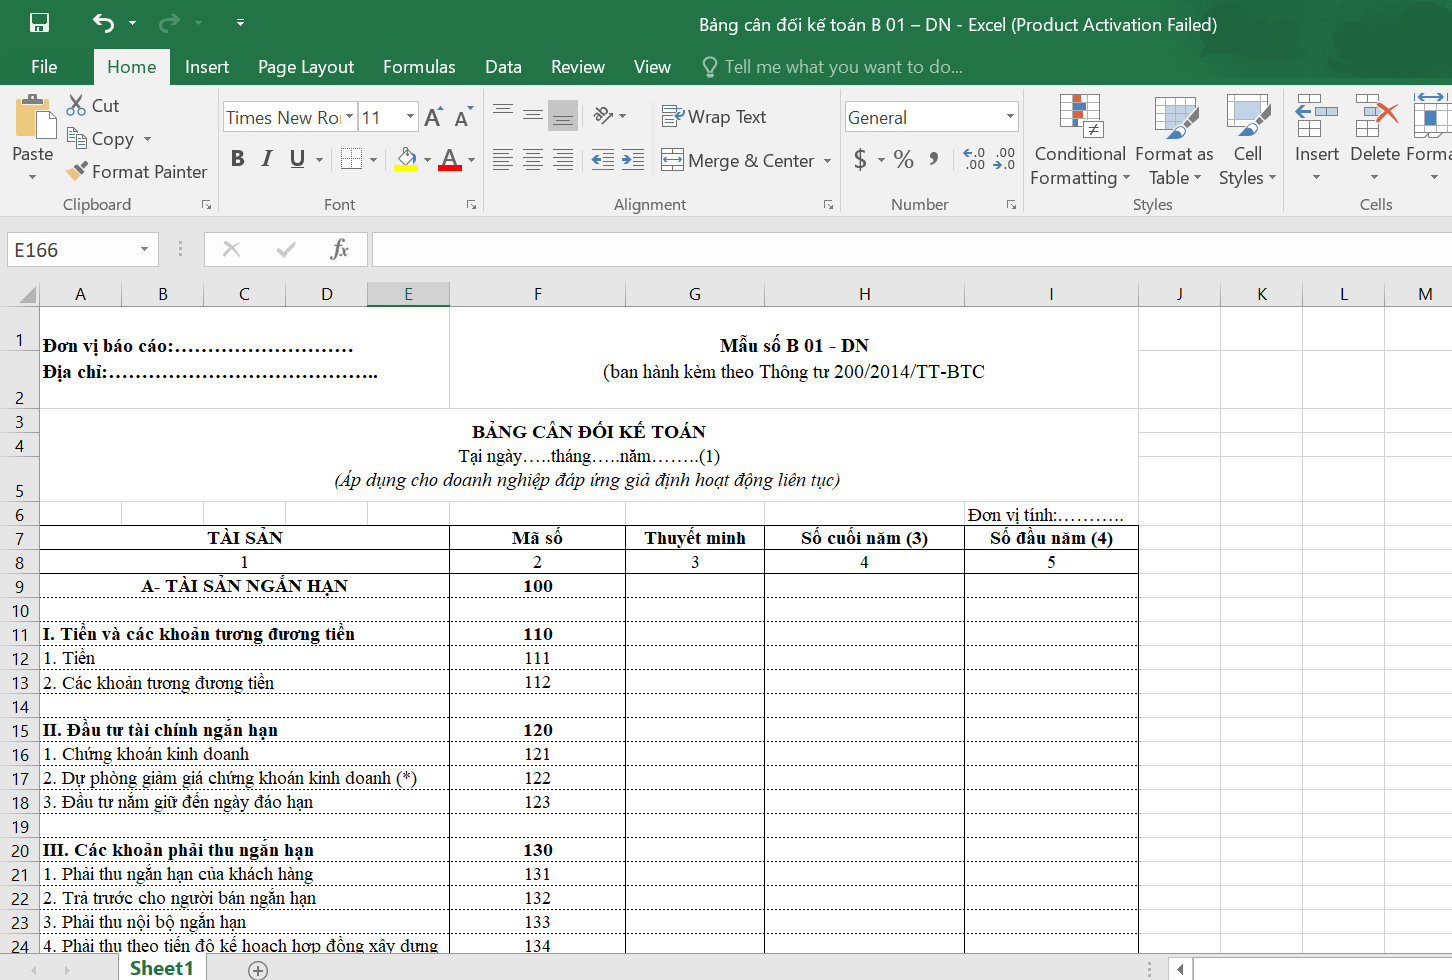Apply red Font Color letter A

coord(450,159)
